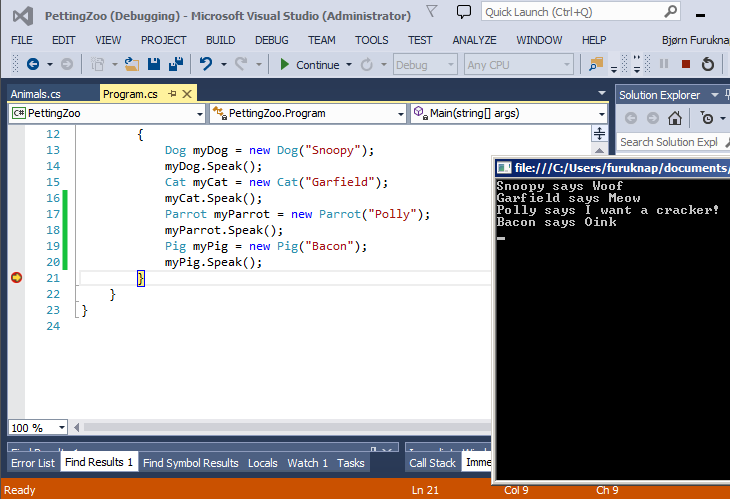
Task: Open the Continue button dropdown arrow
Action: (x=349, y=65)
